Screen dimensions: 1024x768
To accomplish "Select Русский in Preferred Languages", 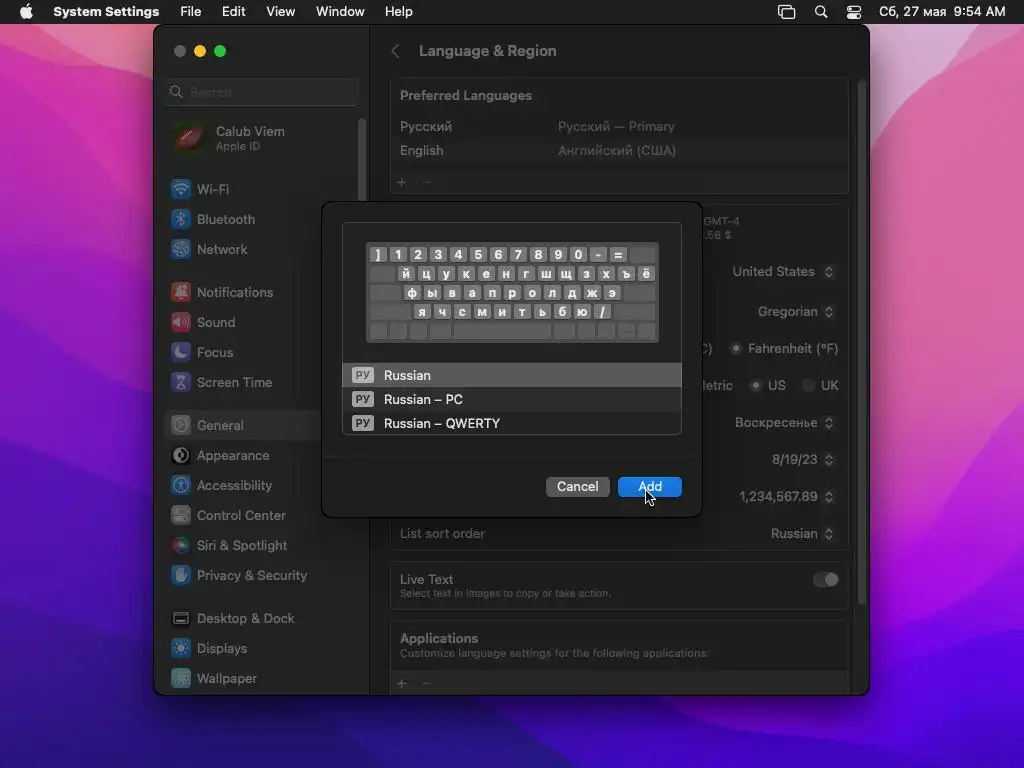I will tap(619, 126).
